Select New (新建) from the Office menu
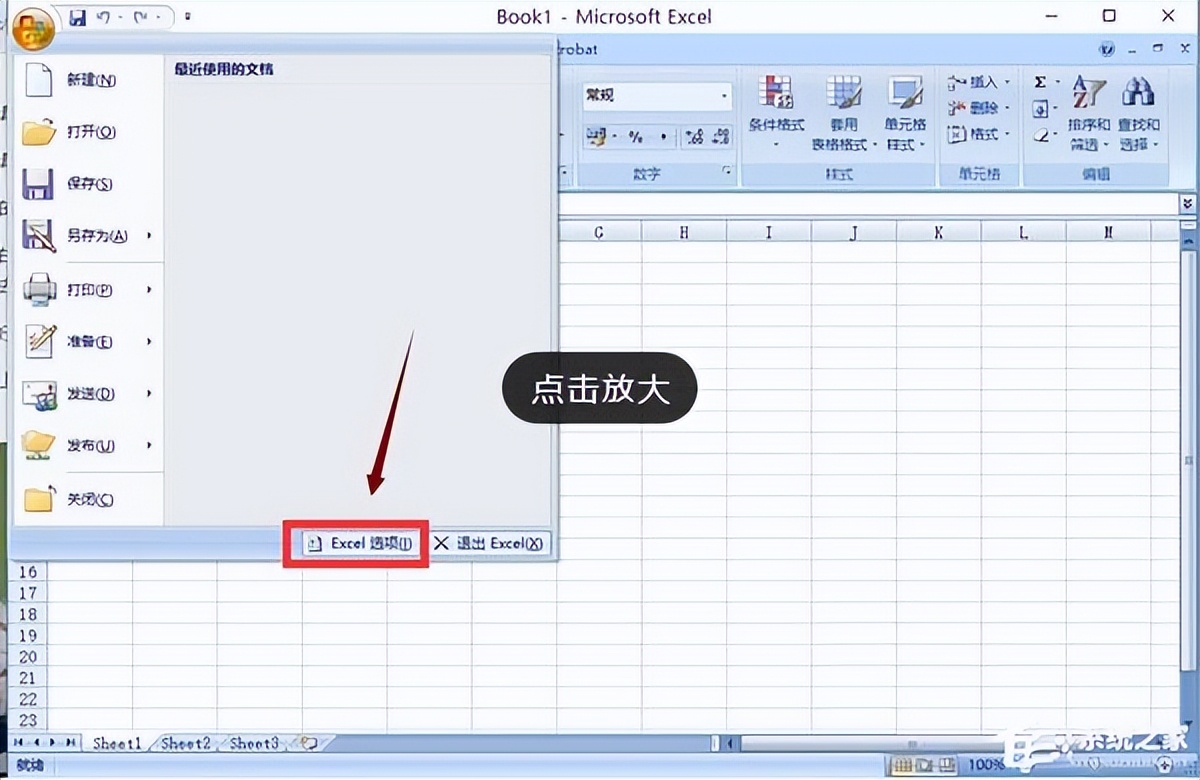Image resolution: width=1200 pixels, height=780 pixels. click(88, 80)
